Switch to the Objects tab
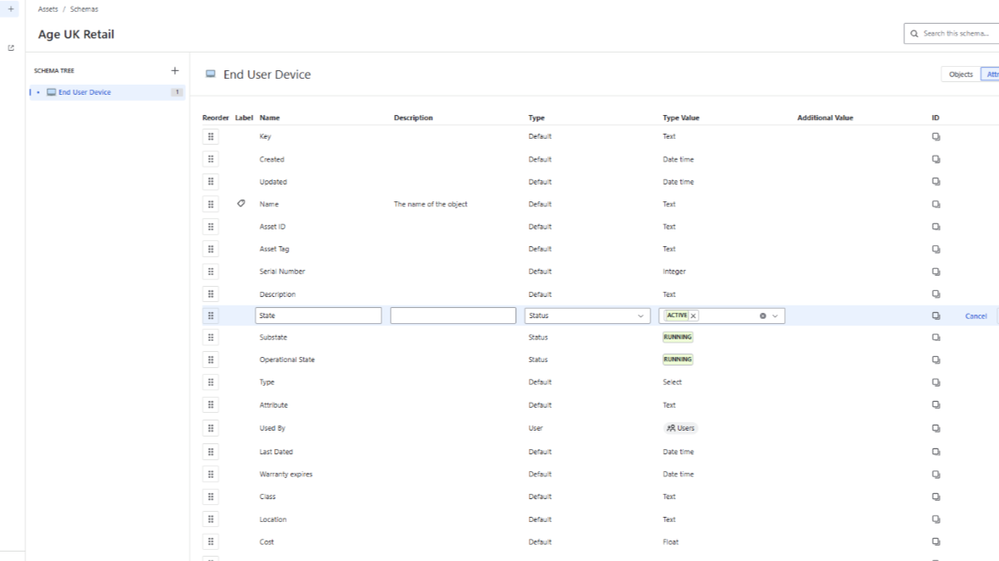999x561 pixels. 961,75
